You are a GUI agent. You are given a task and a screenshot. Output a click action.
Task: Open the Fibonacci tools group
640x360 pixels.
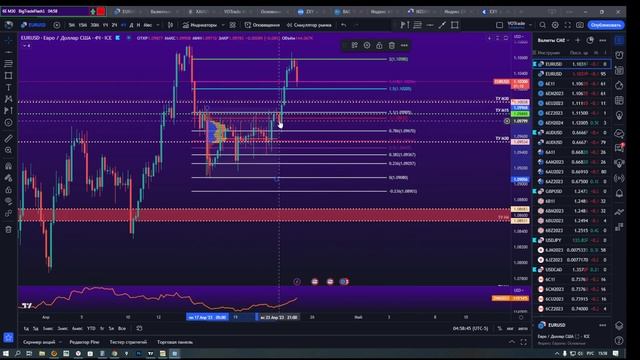pyautogui.click(x=8, y=64)
